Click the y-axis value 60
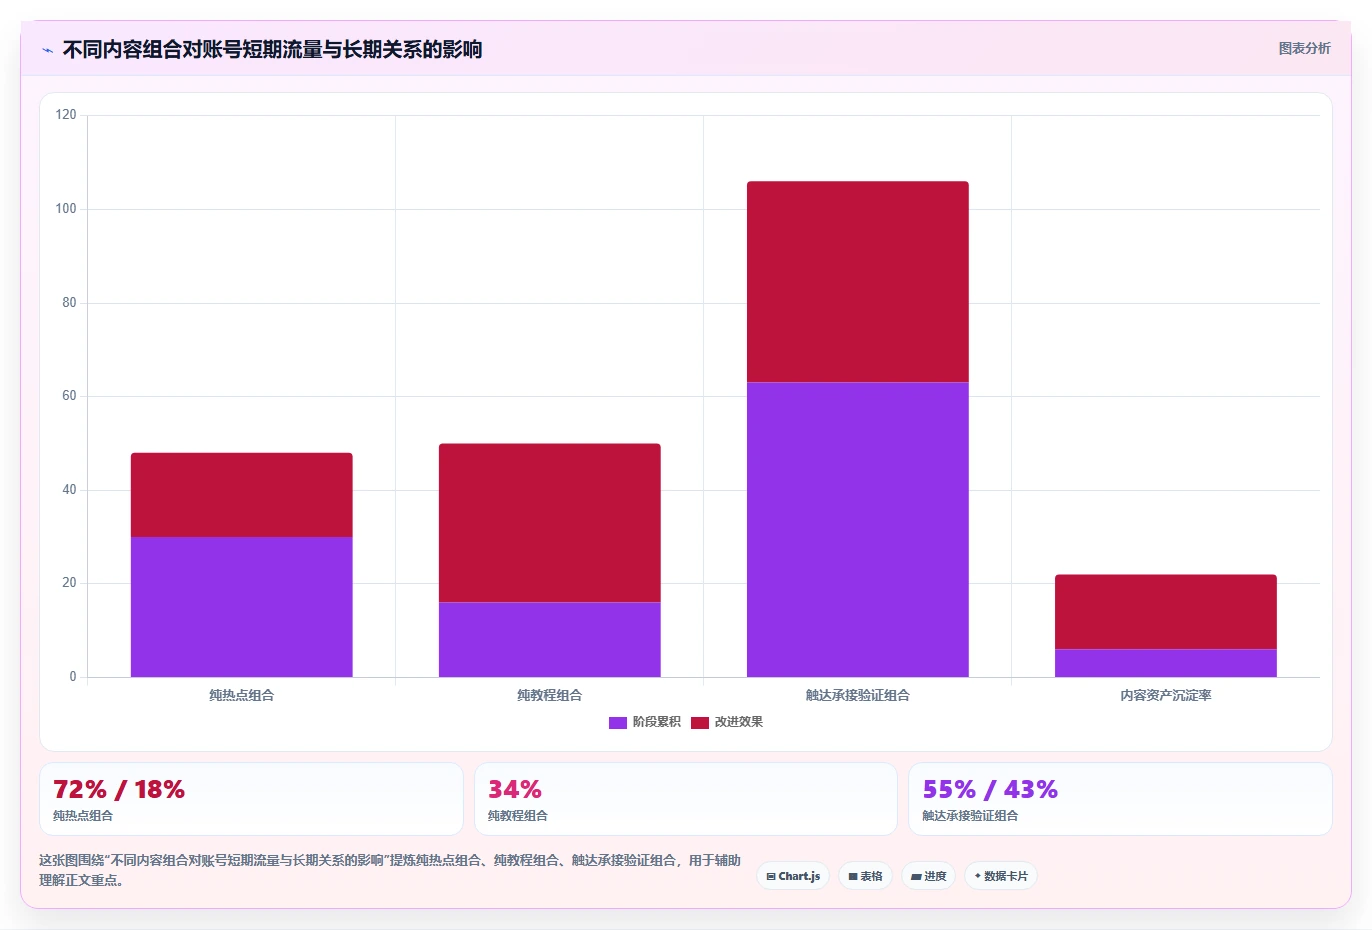Screen dimensions: 1372x930 click(x=69, y=396)
